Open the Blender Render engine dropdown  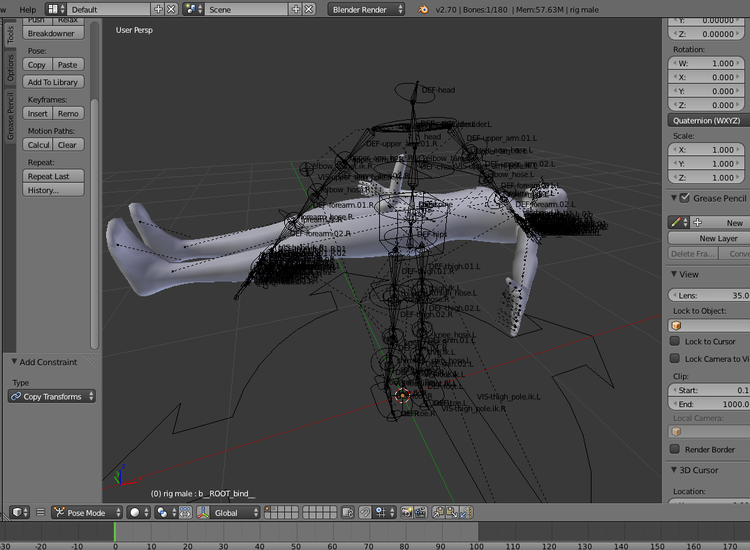pyautogui.click(x=366, y=9)
